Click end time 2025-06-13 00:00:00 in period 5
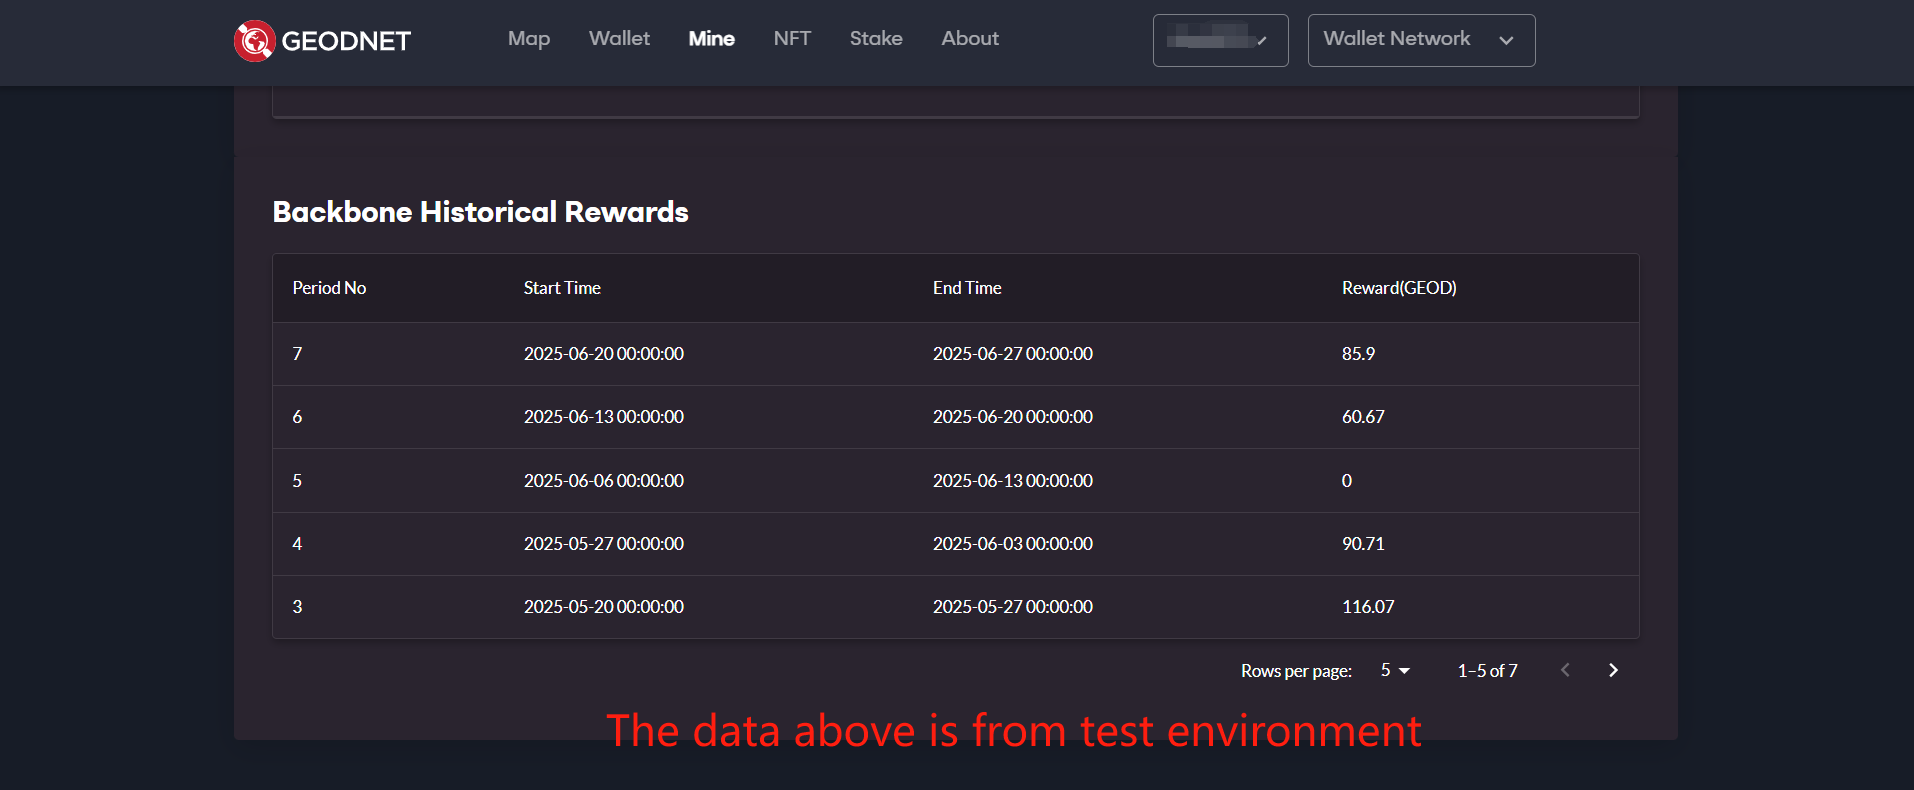The width and height of the screenshot is (1914, 790). tap(1013, 481)
